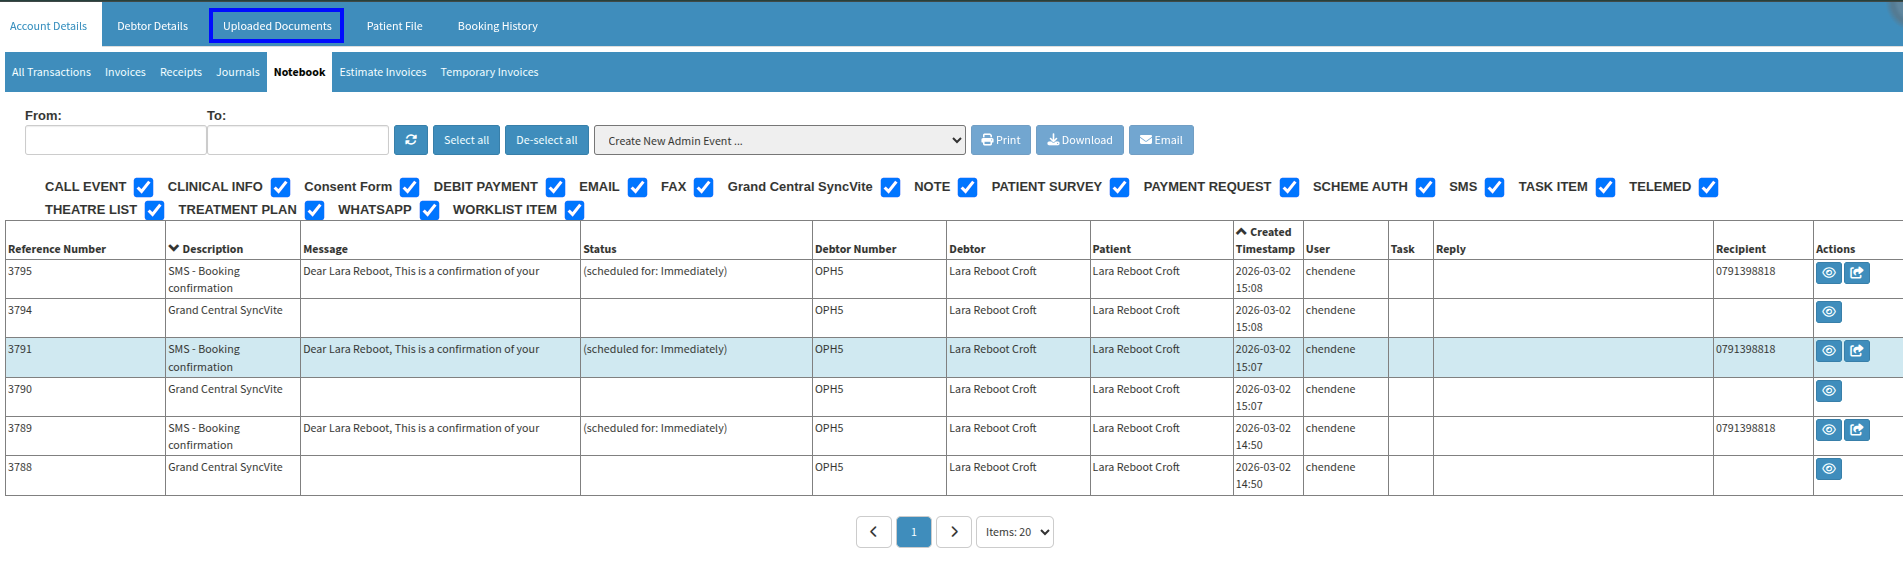The width and height of the screenshot is (1903, 564).
Task: Toggle the TREATMENT PLAN checkbox
Action: [315, 210]
